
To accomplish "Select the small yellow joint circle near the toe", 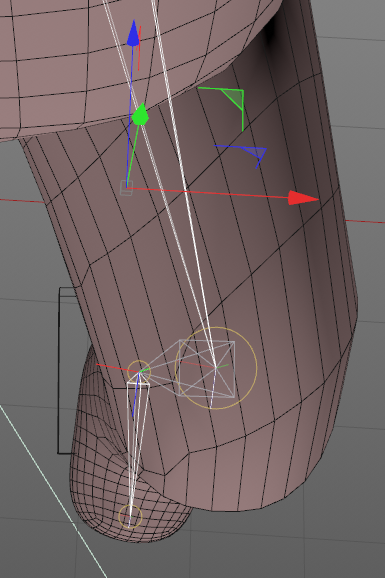I will pos(130,516).
